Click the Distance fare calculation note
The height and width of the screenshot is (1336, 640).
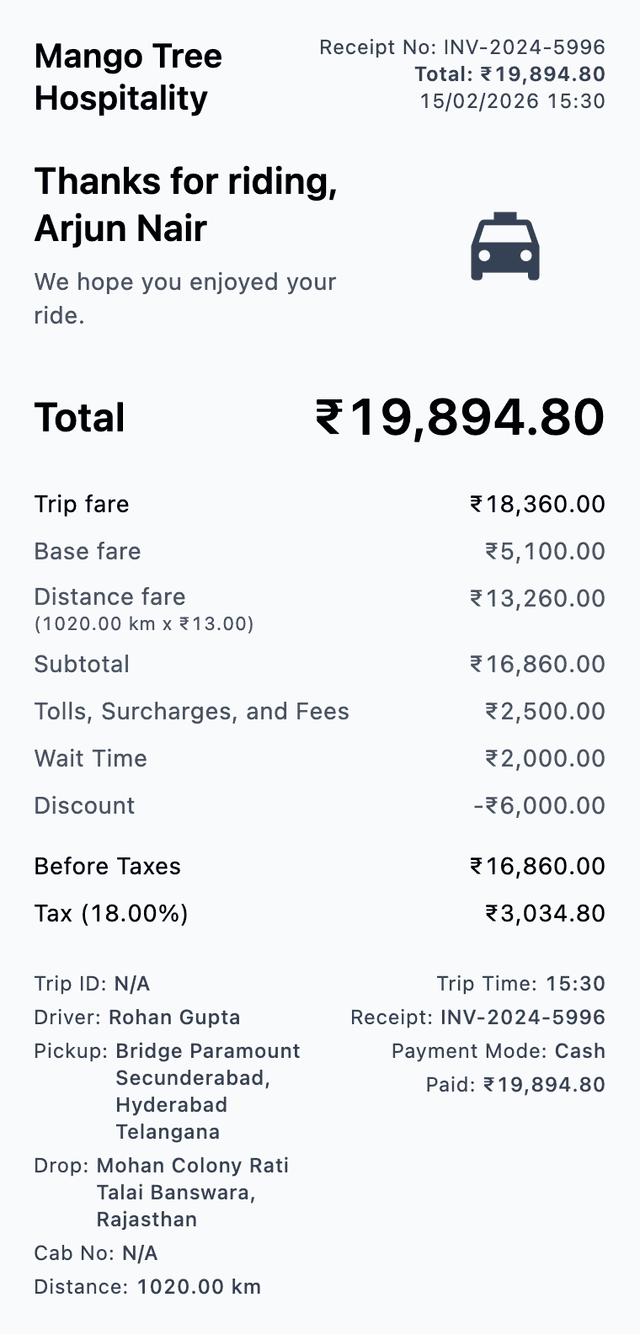(144, 624)
